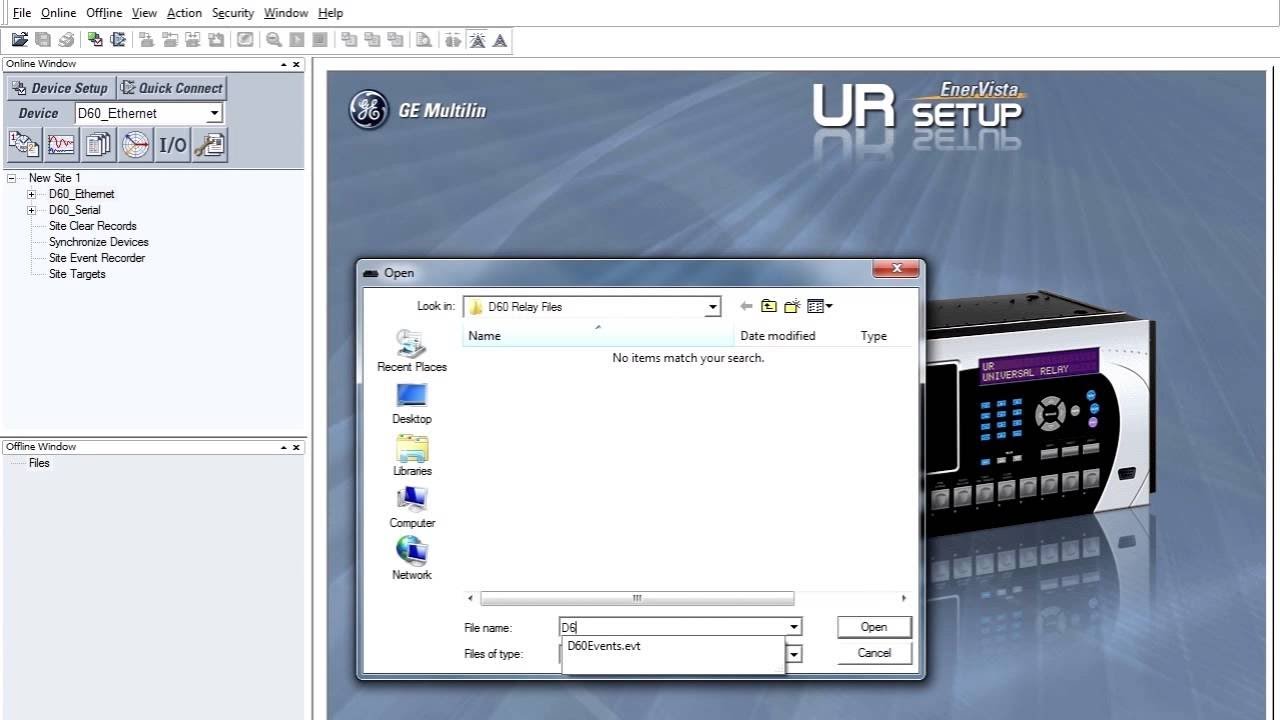Select Synchronize Devices in tree
Screen dimensions: 1280x720
99,242
